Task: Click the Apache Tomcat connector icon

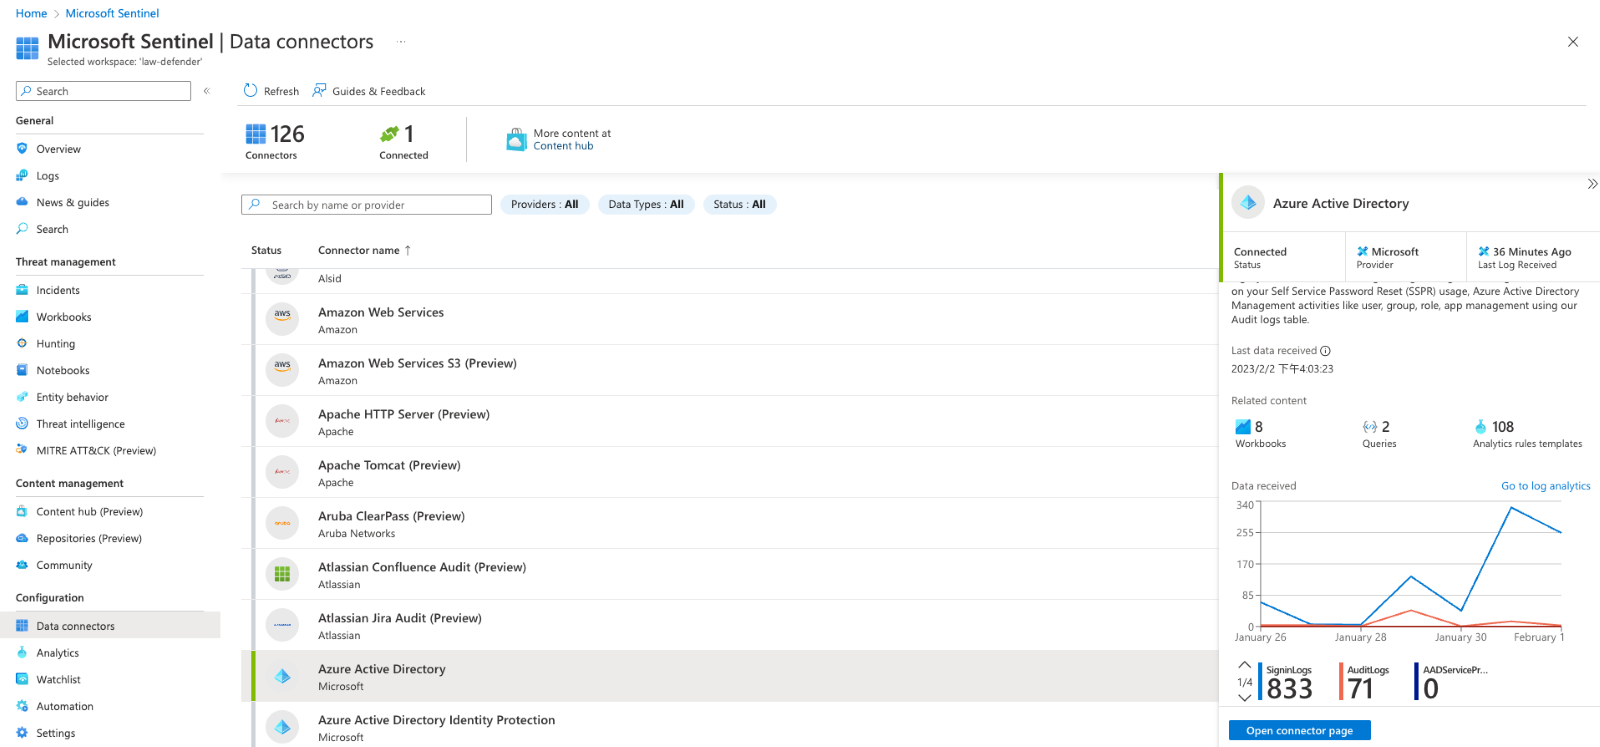Action: coord(283,473)
